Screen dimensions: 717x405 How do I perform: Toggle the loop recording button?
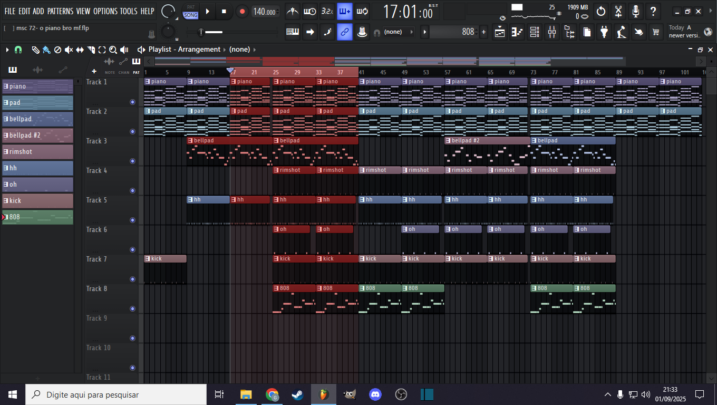[x=362, y=11]
